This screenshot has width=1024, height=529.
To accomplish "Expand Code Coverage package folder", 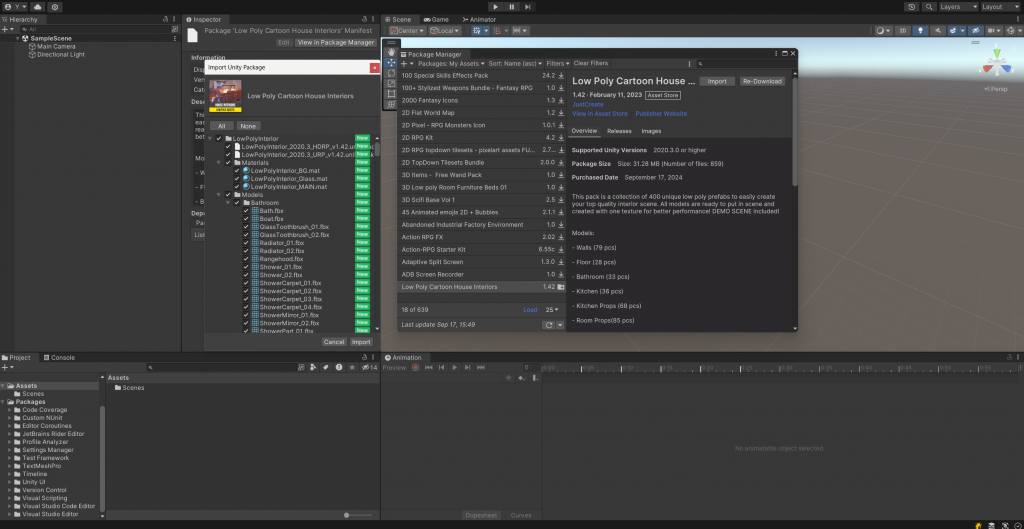I will tap(9, 409).
